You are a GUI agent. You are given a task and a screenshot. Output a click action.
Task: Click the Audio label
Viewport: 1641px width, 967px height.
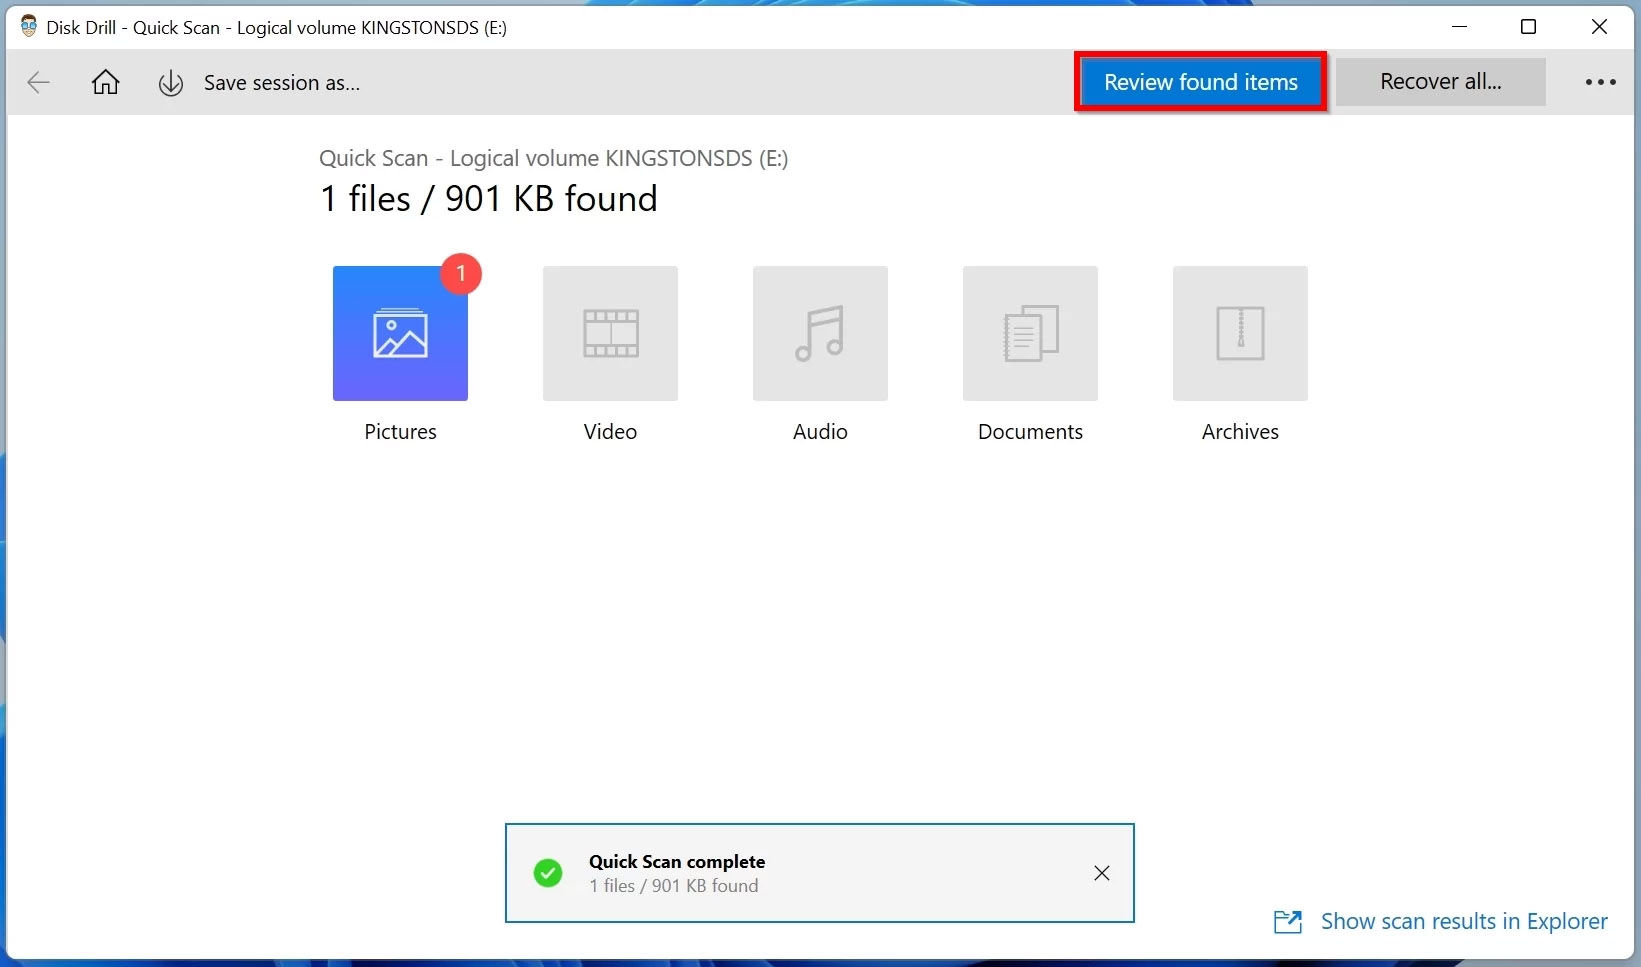pos(820,432)
